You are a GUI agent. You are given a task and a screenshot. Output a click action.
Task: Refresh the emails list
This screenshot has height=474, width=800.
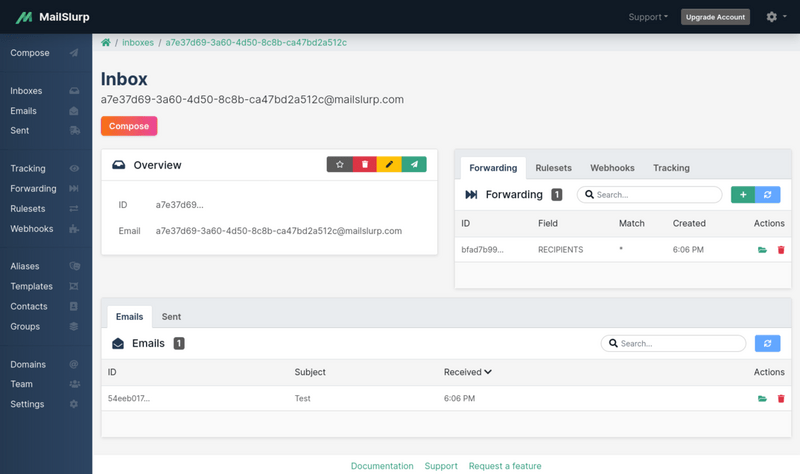[x=768, y=343]
